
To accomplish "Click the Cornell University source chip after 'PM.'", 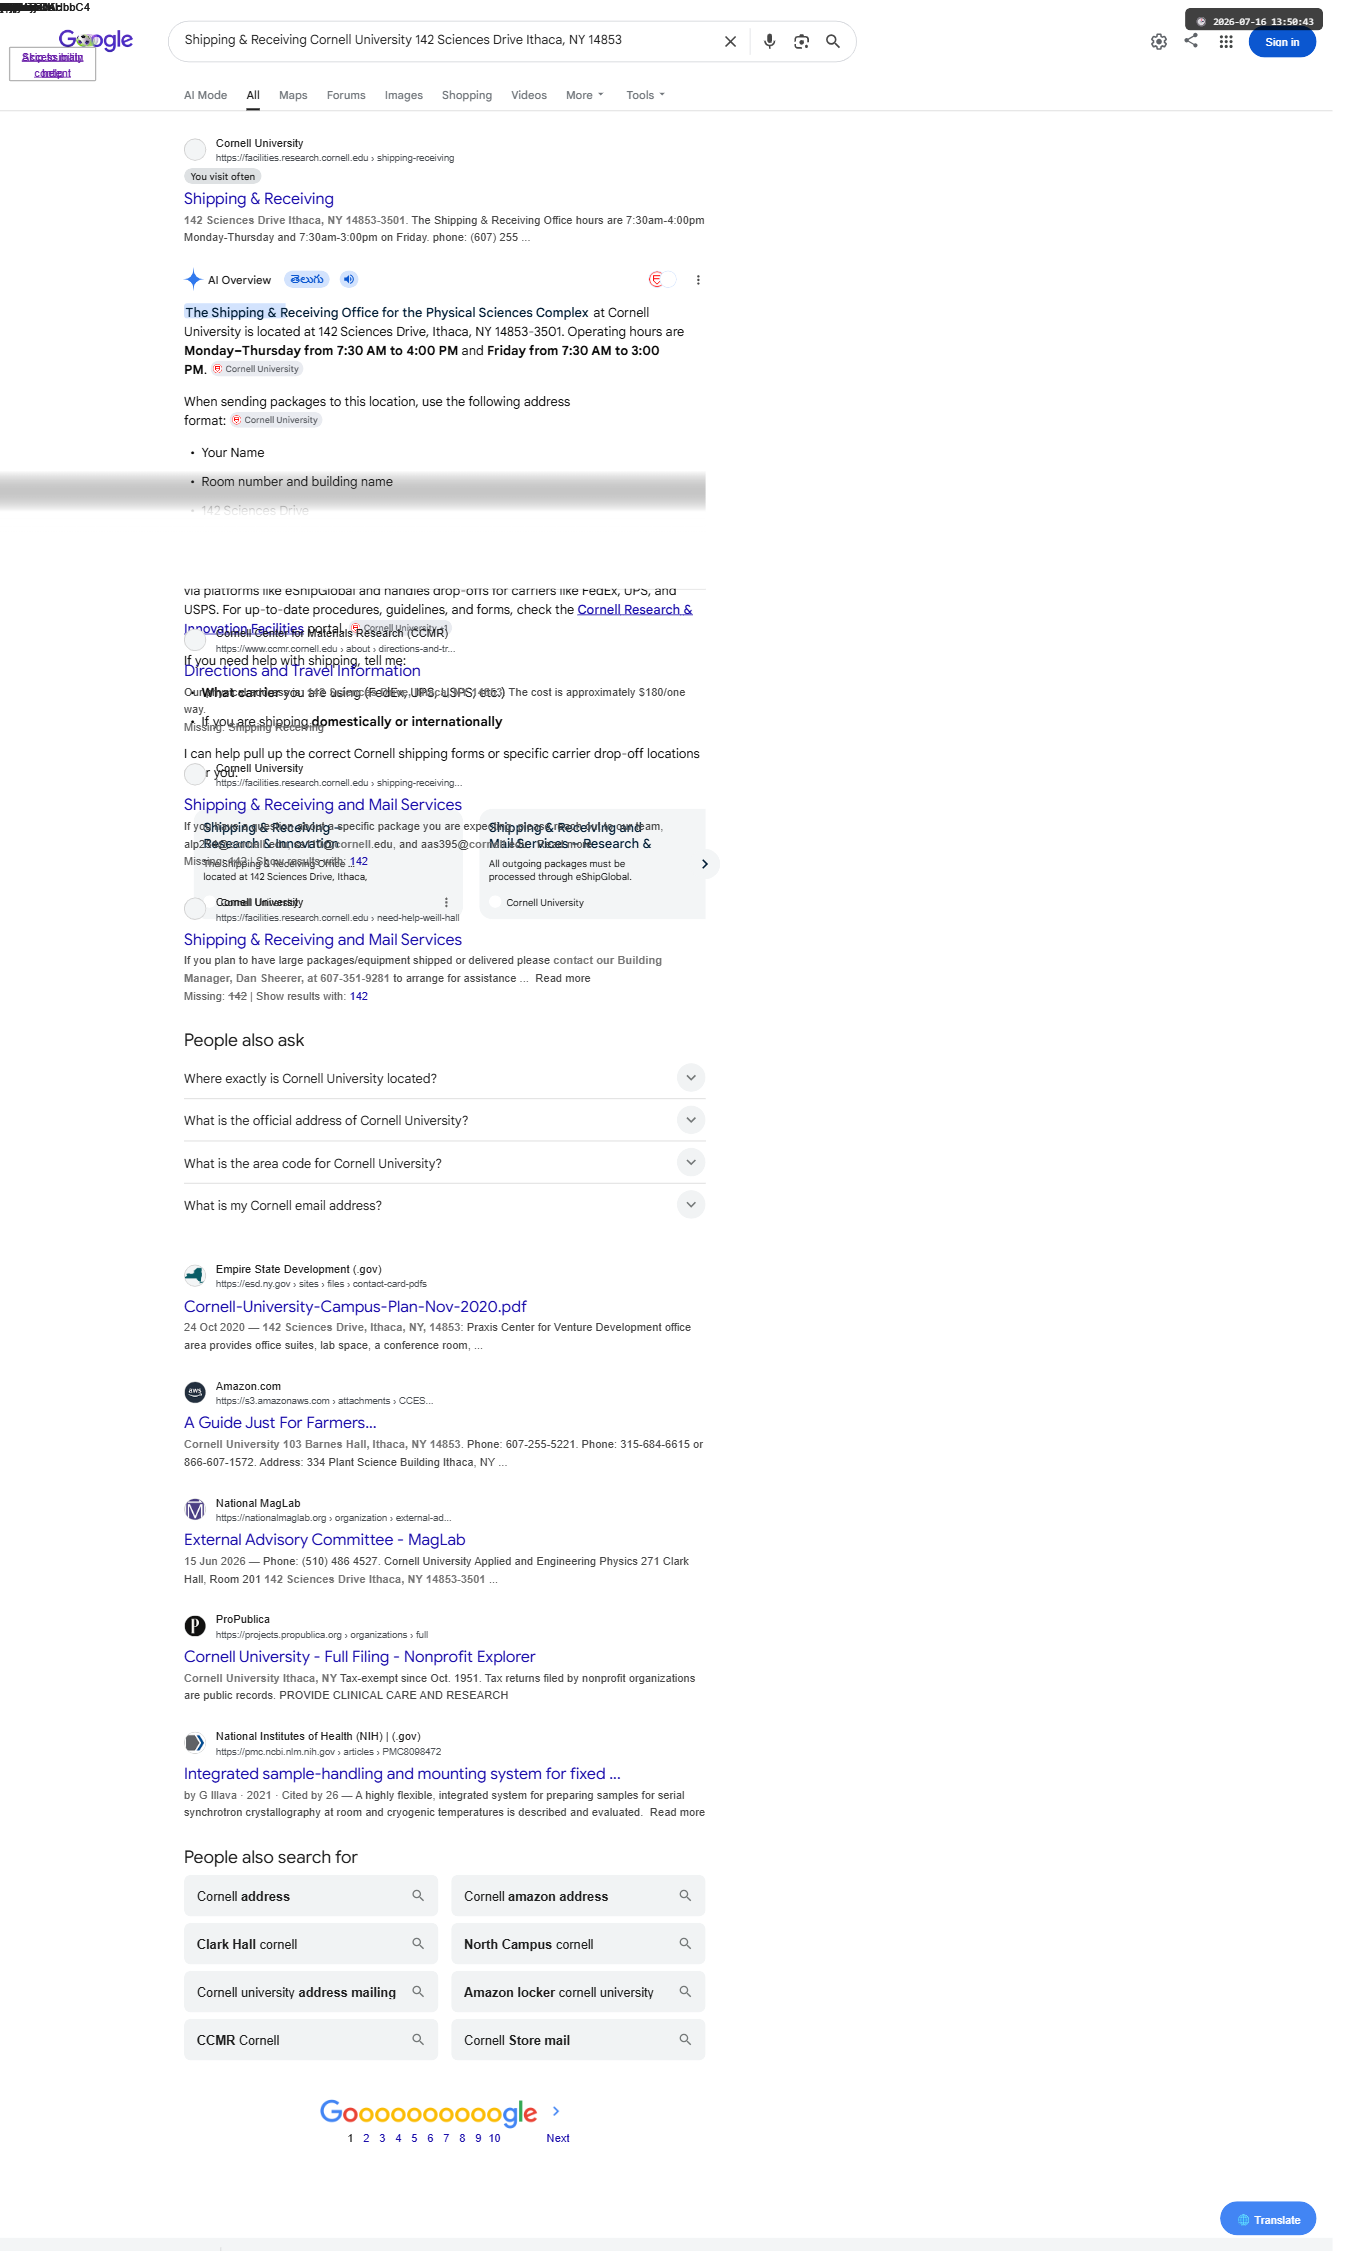I will (x=256, y=369).
